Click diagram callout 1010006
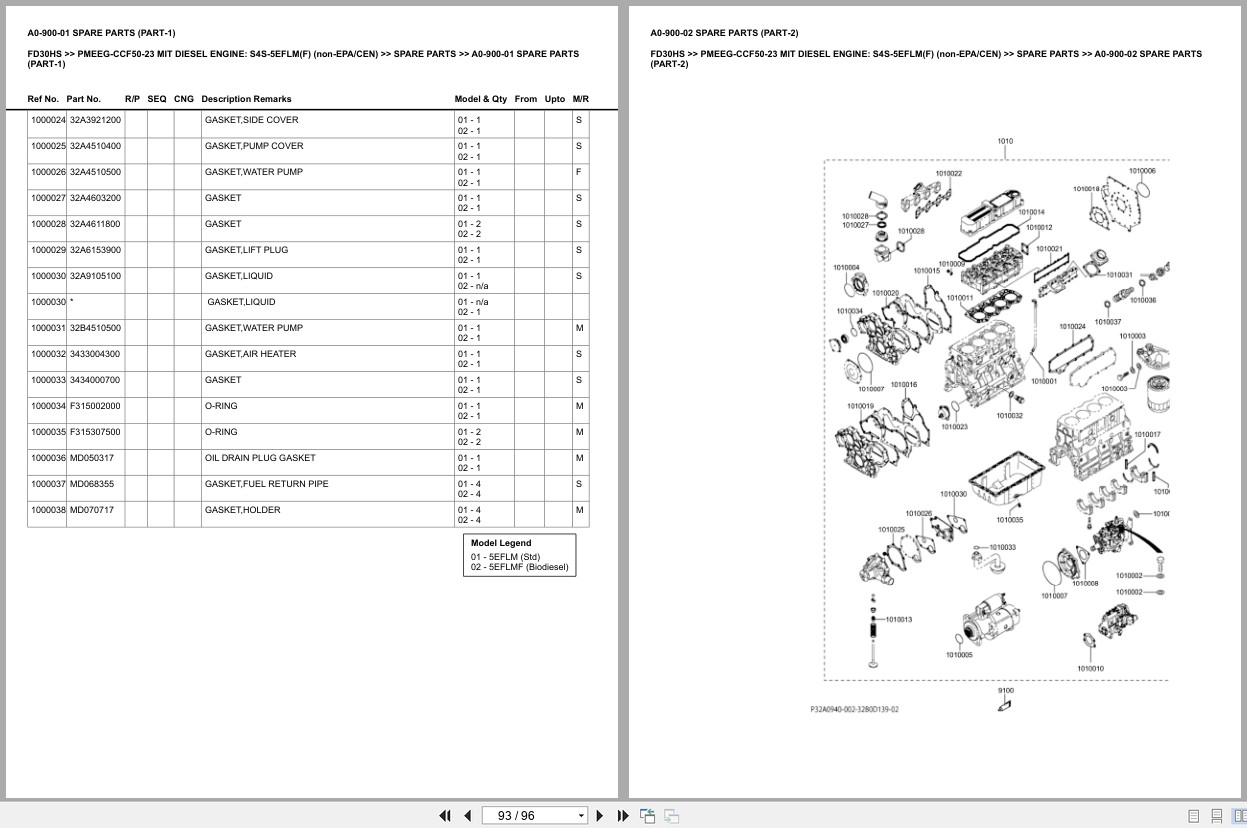1247x828 pixels. pyautogui.click(x=1142, y=171)
